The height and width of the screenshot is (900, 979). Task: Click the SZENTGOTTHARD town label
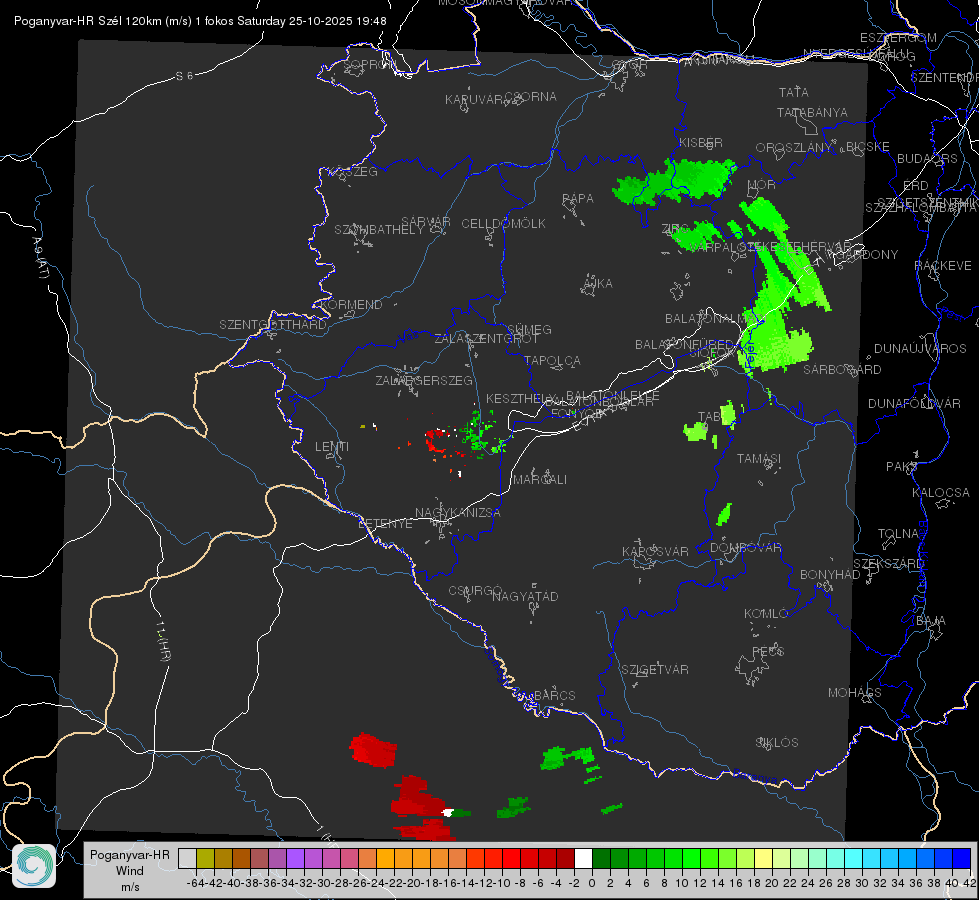click(x=273, y=325)
